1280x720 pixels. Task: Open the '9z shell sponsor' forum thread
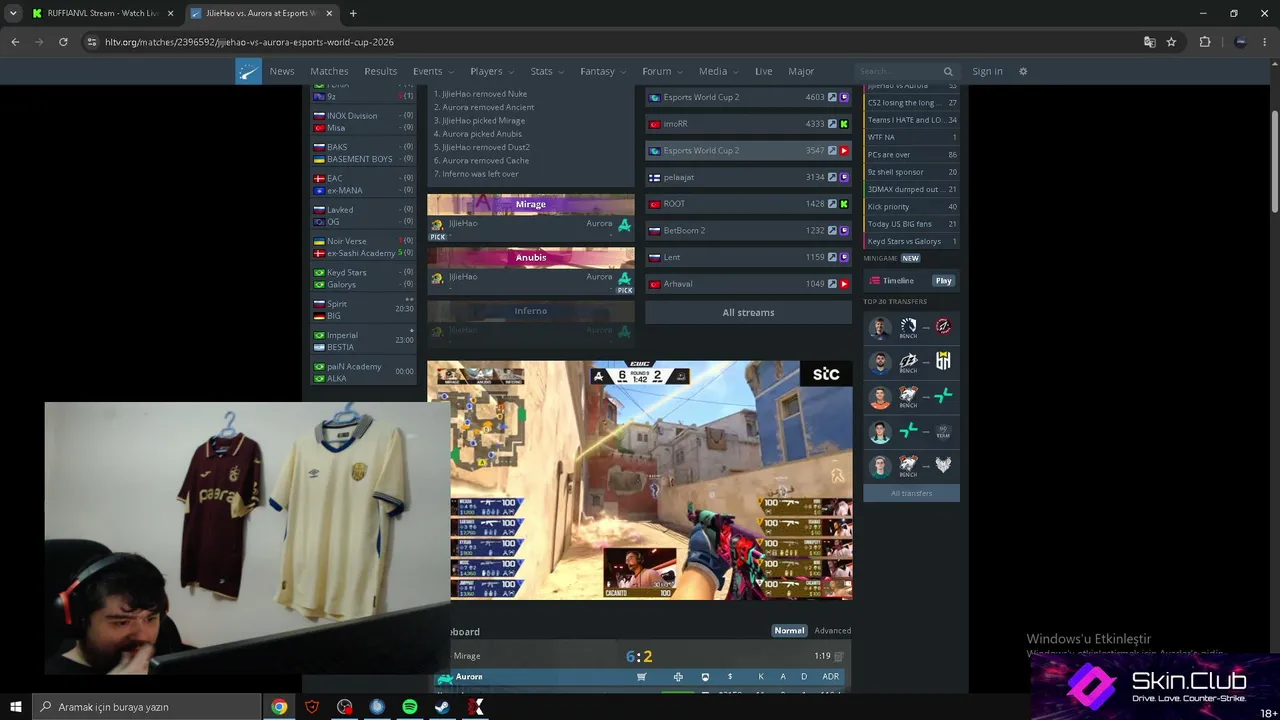(912, 172)
